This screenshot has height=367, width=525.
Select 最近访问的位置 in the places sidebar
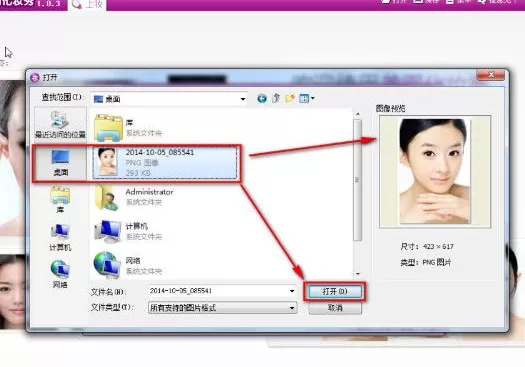coord(60,124)
